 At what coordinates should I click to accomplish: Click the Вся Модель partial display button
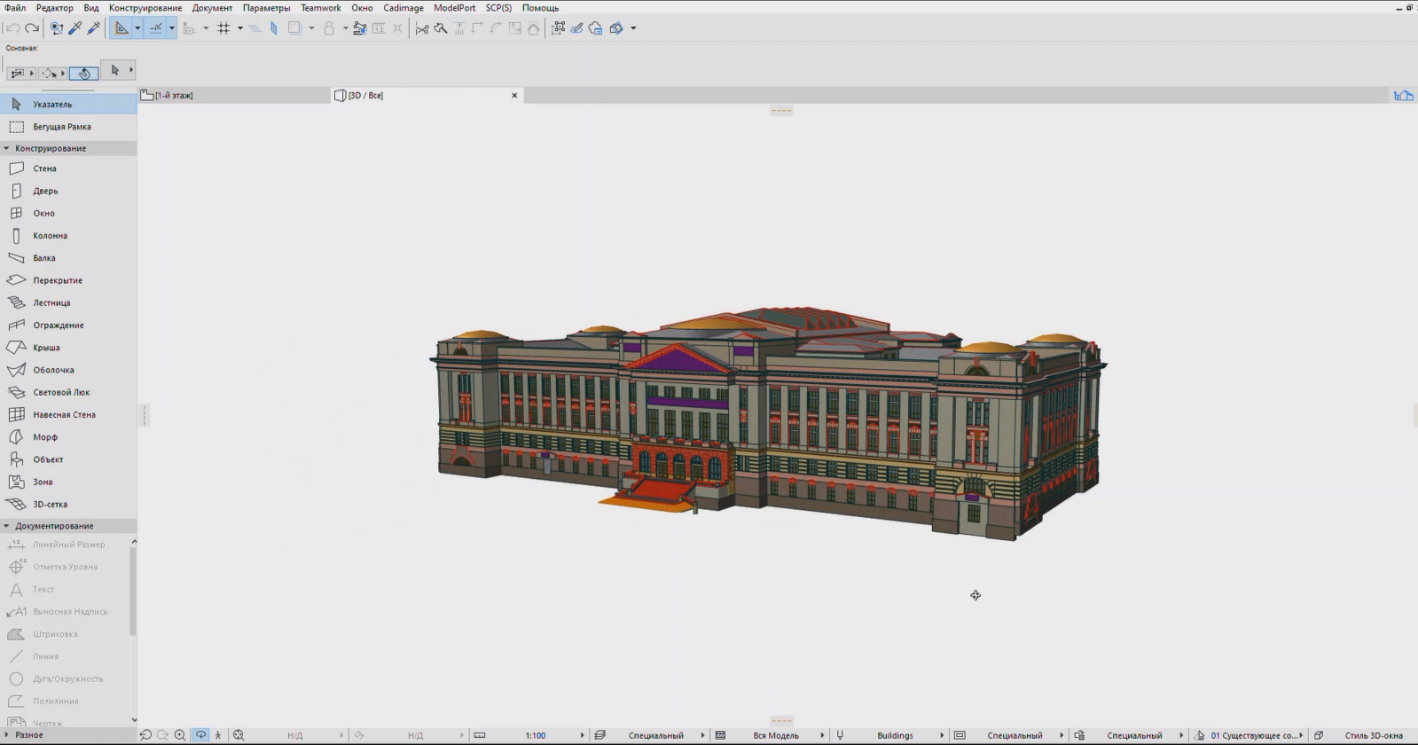point(775,736)
